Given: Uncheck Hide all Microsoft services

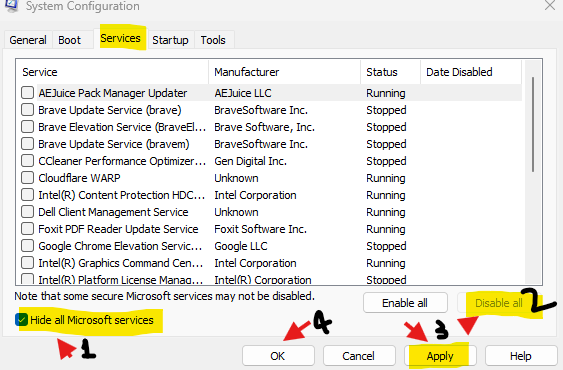Looking at the screenshot, I should click(x=22, y=319).
